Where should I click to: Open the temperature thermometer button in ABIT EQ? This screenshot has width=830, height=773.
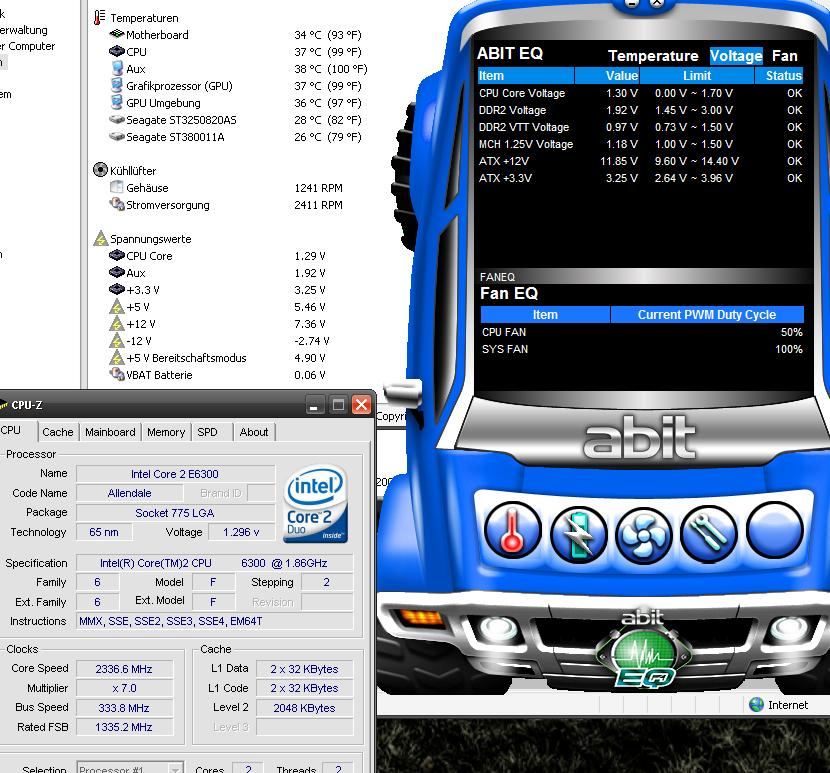512,530
